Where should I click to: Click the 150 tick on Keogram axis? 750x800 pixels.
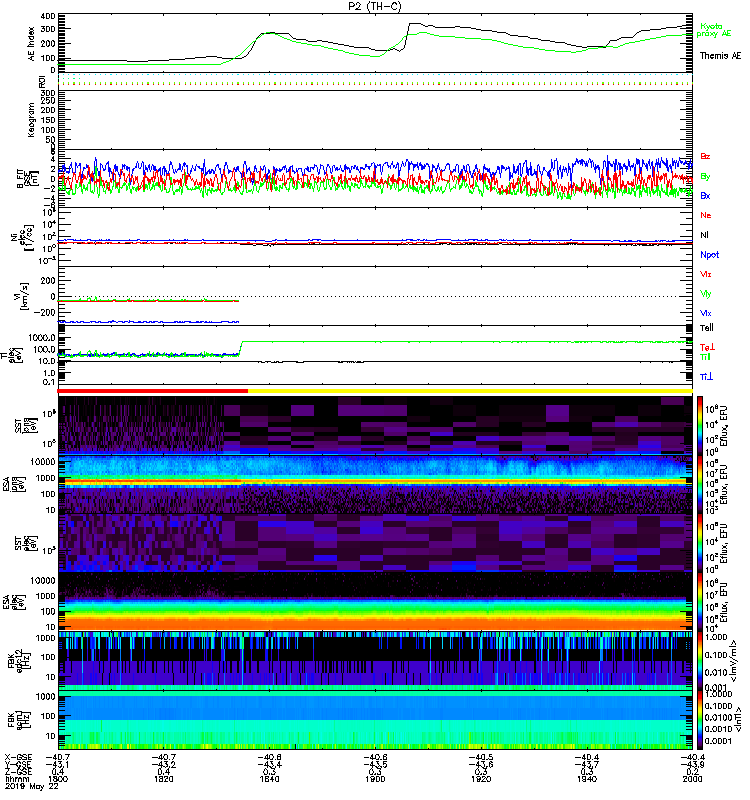pyautogui.click(x=48, y=120)
